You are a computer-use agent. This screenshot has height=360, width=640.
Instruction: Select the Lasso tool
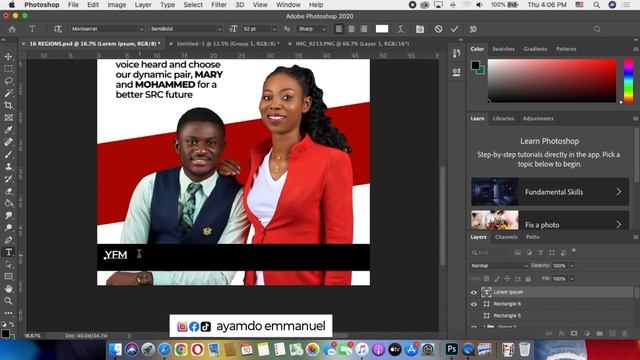point(8,81)
